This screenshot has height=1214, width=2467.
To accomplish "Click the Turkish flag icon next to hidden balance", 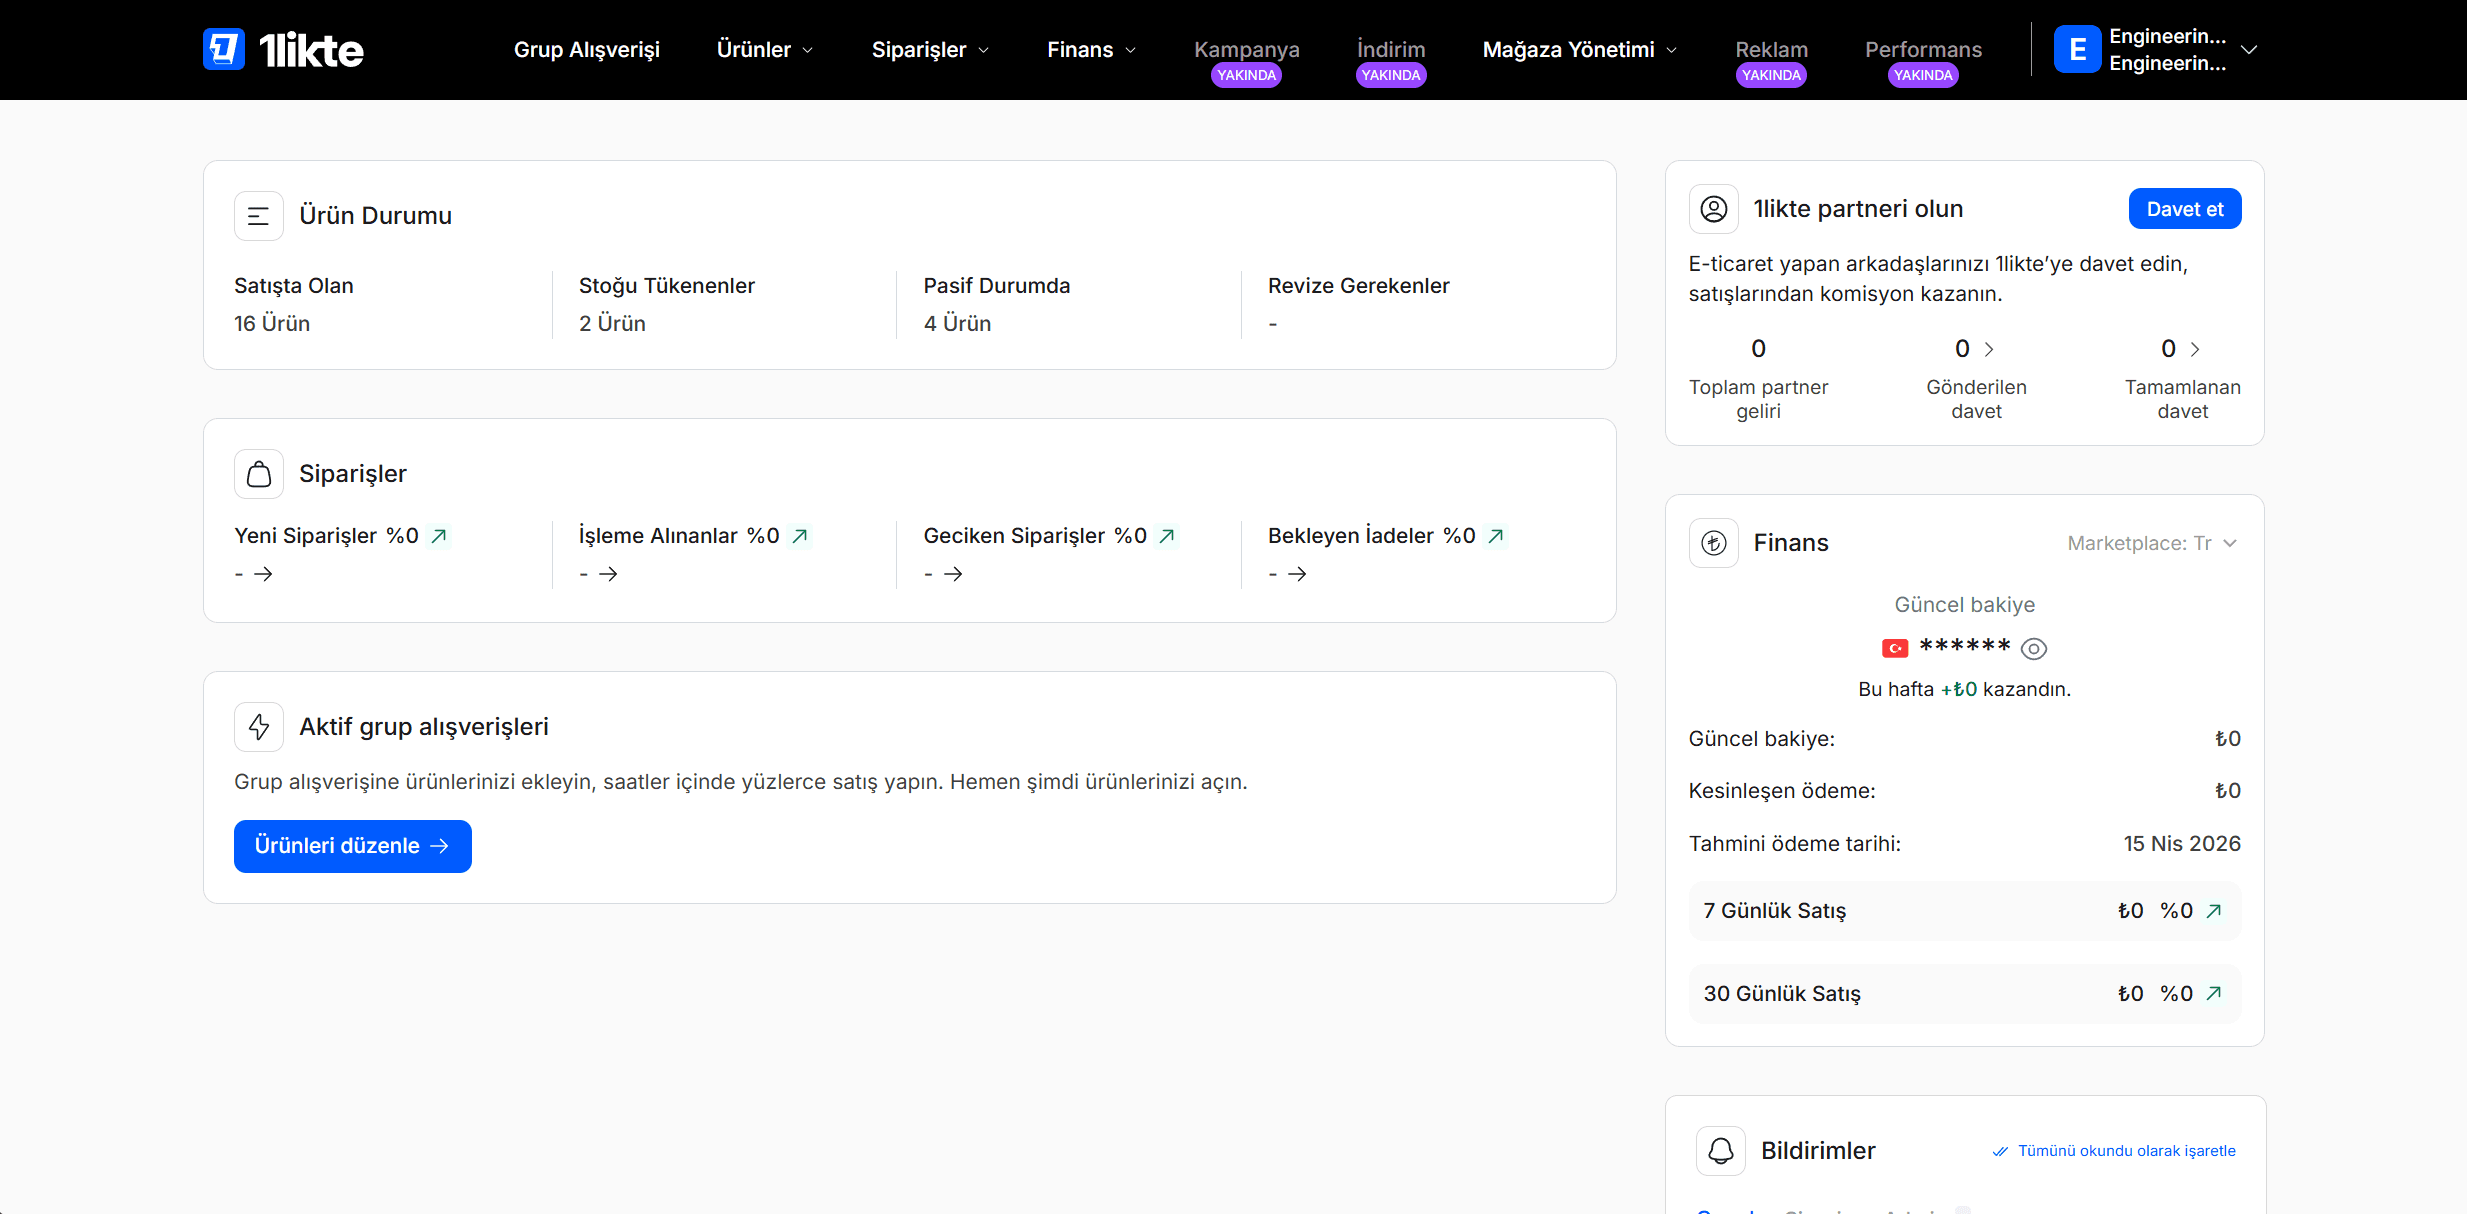I will [x=1896, y=647].
